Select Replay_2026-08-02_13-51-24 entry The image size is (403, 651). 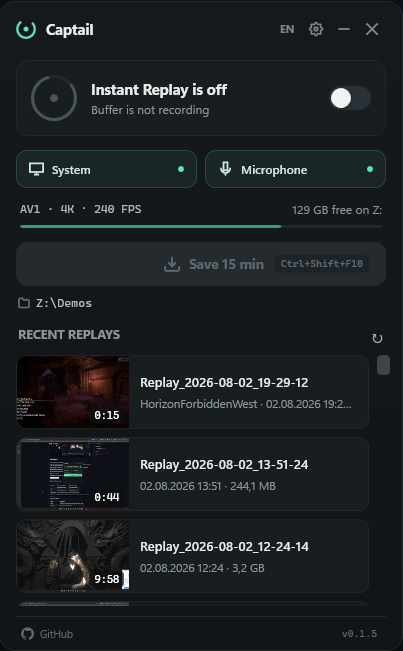[x=192, y=474]
